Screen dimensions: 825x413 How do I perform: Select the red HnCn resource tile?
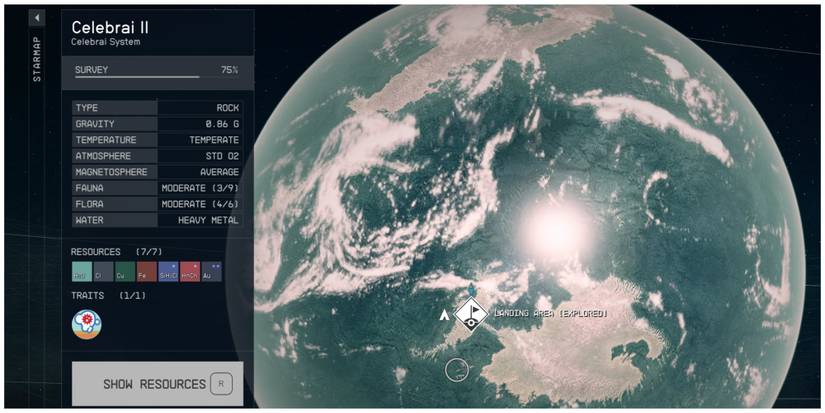coord(190,272)
